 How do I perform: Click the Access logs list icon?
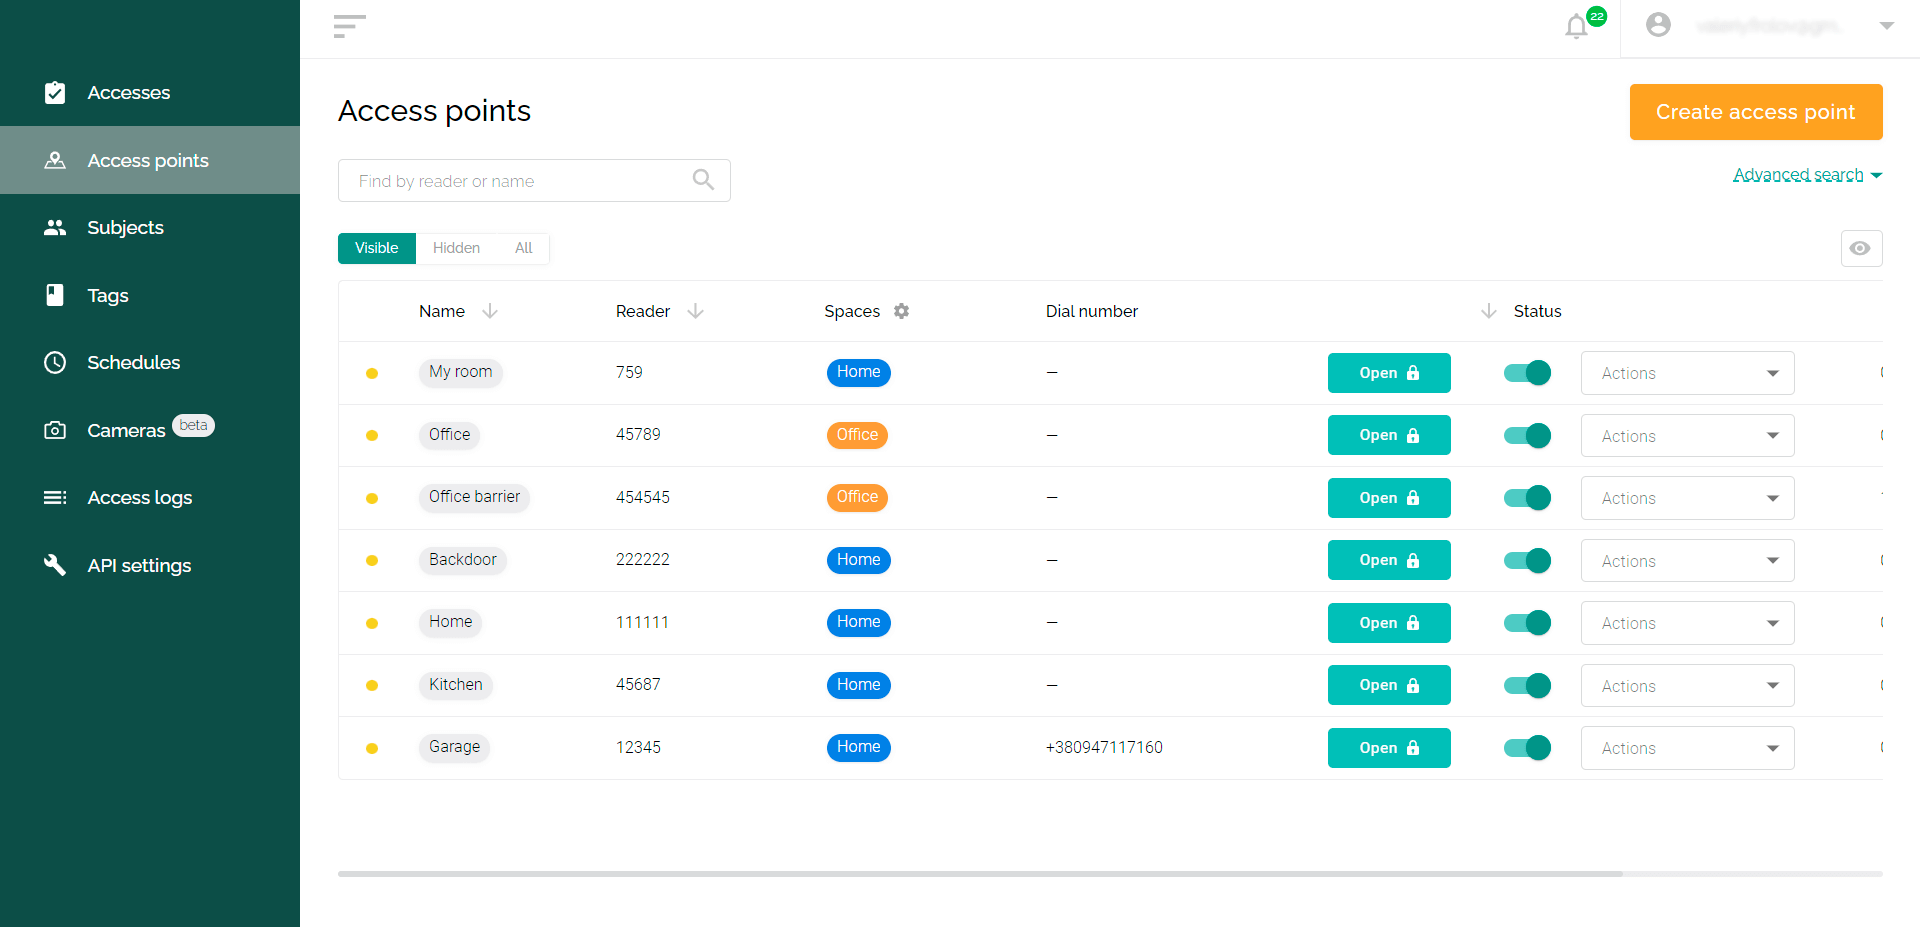[55, 497]
